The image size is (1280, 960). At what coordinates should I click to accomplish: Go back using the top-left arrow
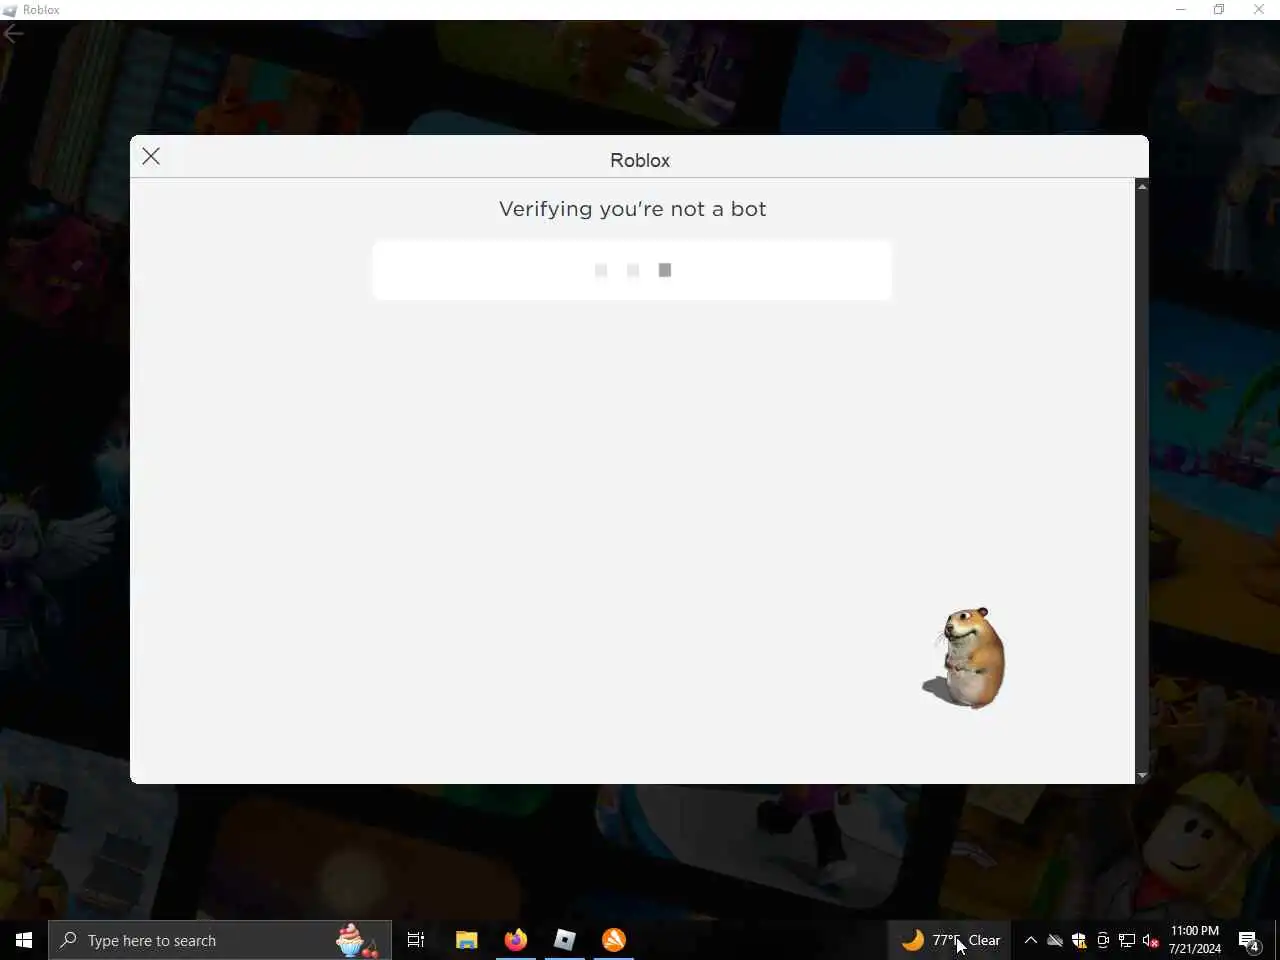(x=13, y=34)
